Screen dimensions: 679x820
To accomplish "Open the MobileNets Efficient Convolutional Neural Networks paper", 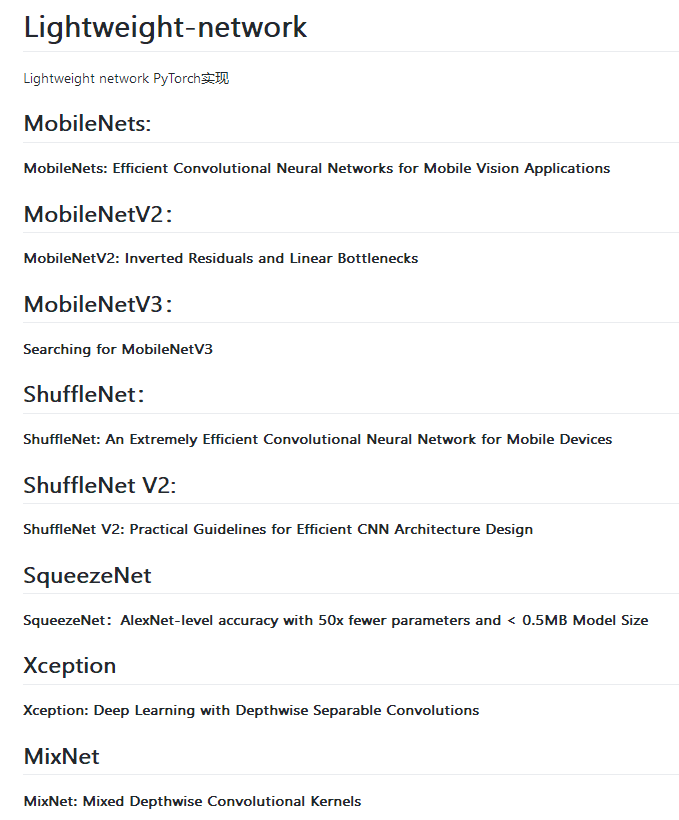I will 316,168.
